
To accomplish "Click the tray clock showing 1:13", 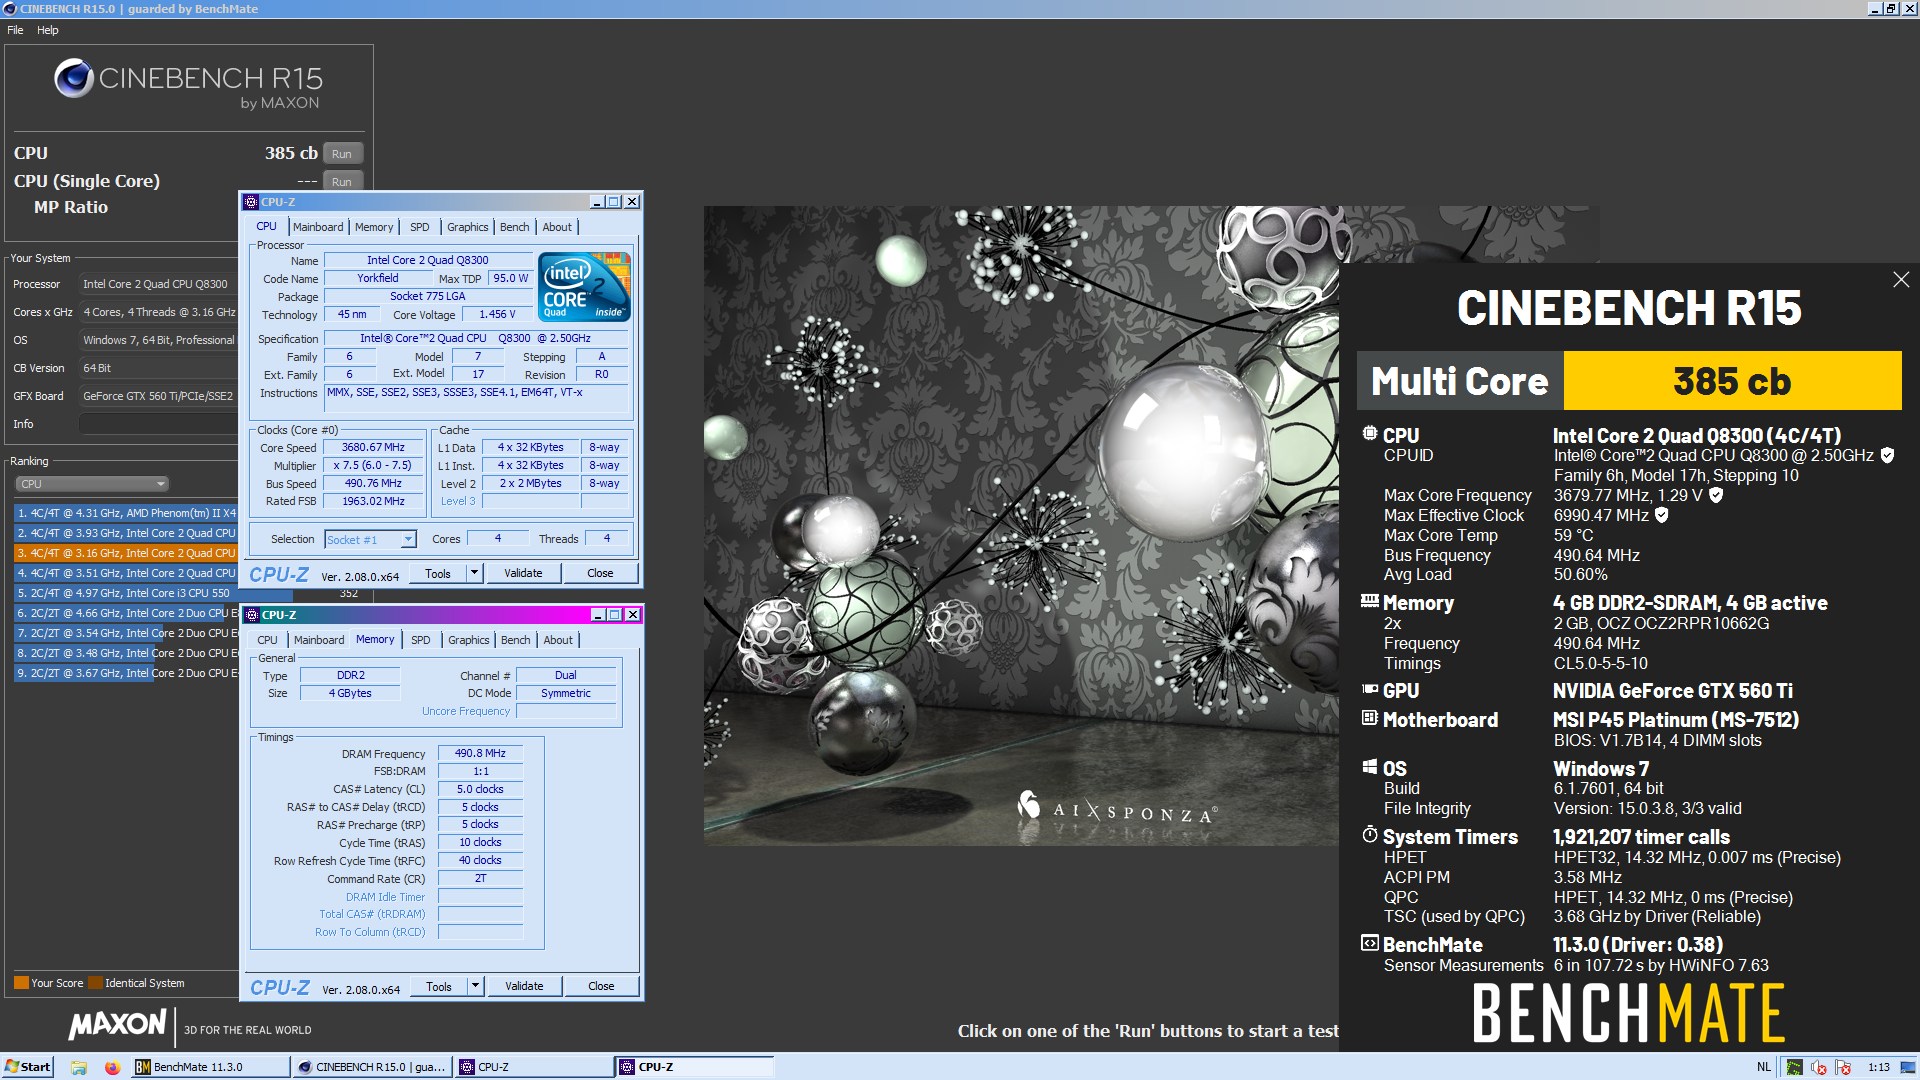I will 1879,1067.
